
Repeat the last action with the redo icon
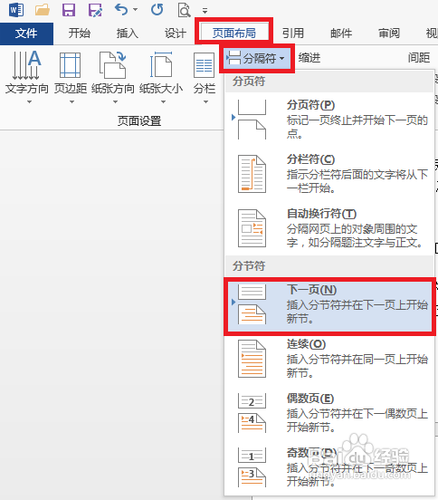point(157,9)
